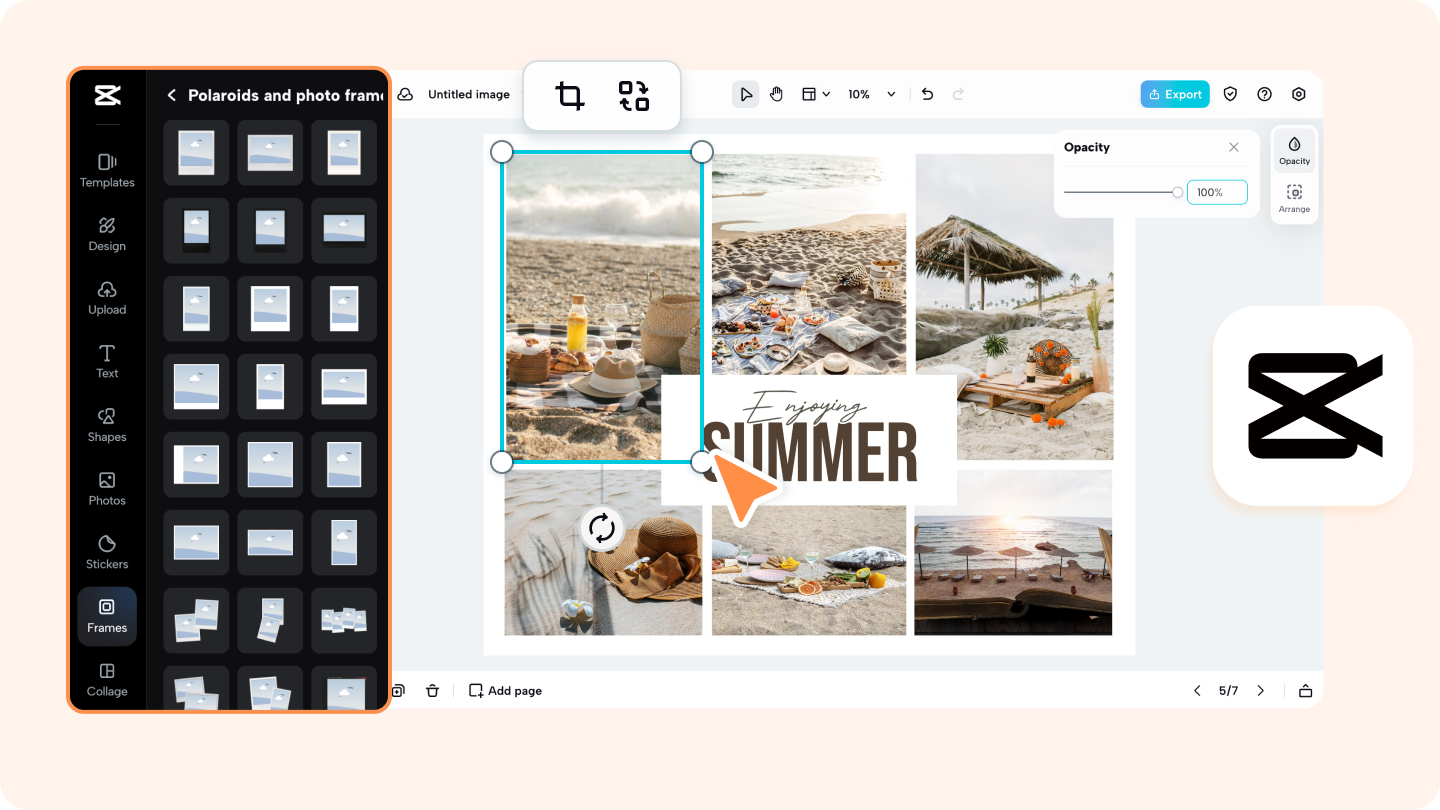The height and width of the screenshot is (810, 1440).
Task: Open the Design section
Action: click(107, 234)
